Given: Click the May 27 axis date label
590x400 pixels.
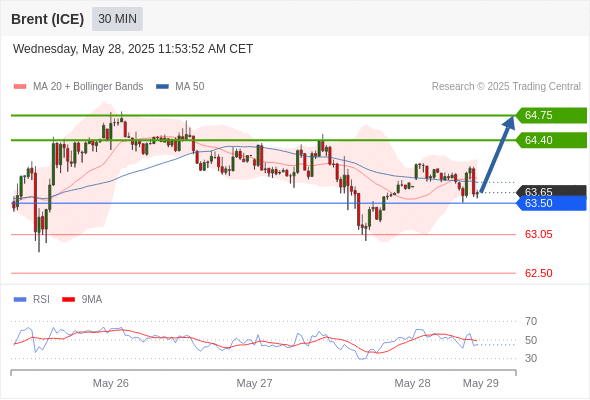Looking at the screenshot, I should tap(254, 383).
